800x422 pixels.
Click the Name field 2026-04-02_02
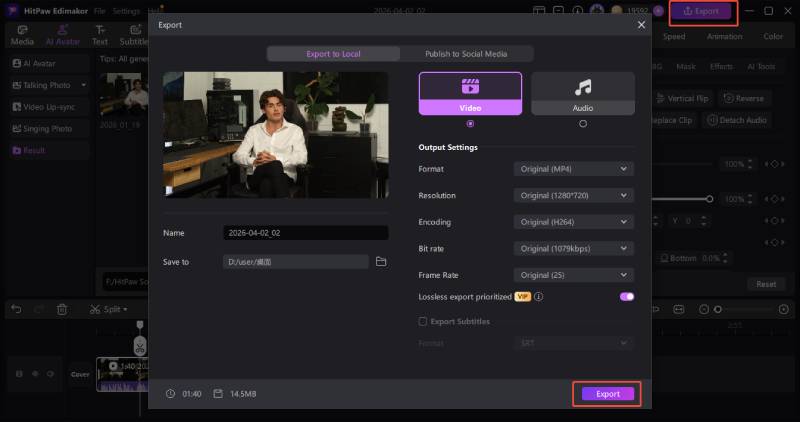[306, 233]
